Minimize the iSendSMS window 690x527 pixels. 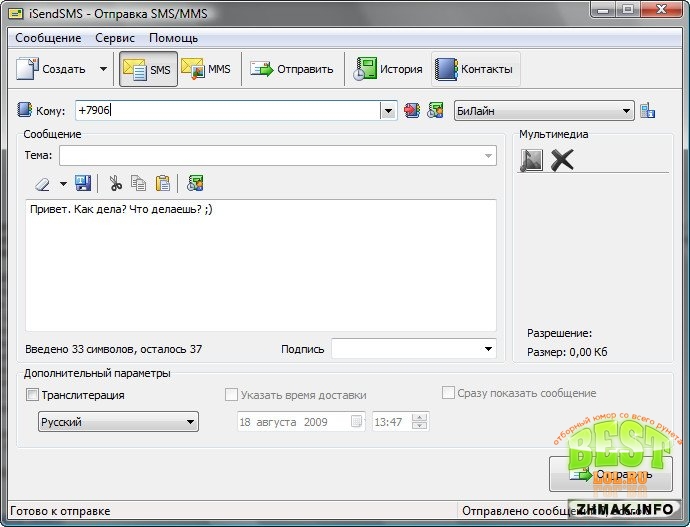click(x=603, y=9)
